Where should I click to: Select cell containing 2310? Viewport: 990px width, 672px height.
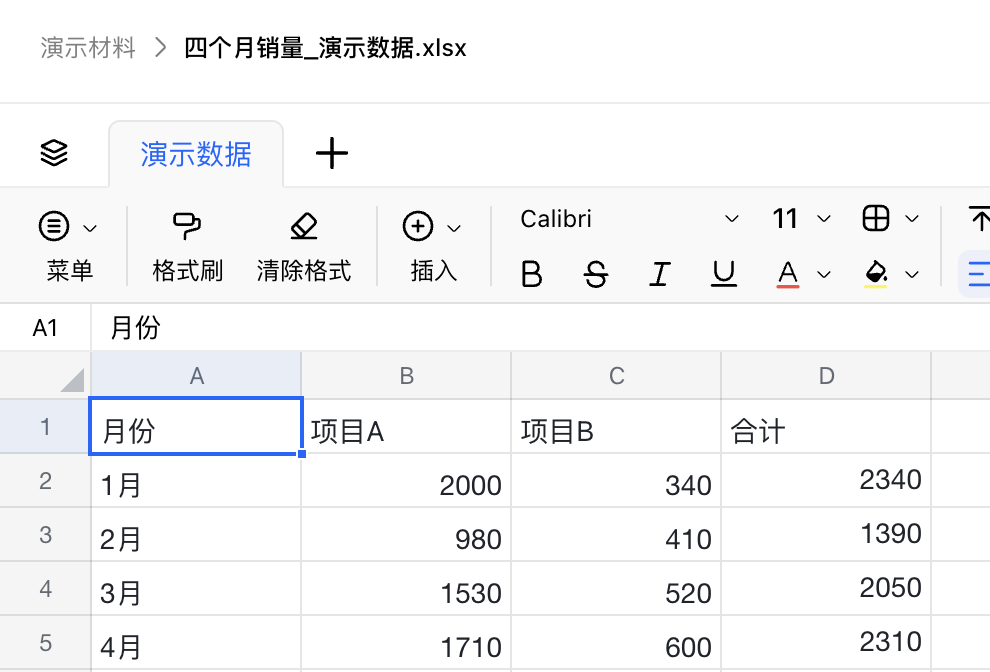(826, 643)
